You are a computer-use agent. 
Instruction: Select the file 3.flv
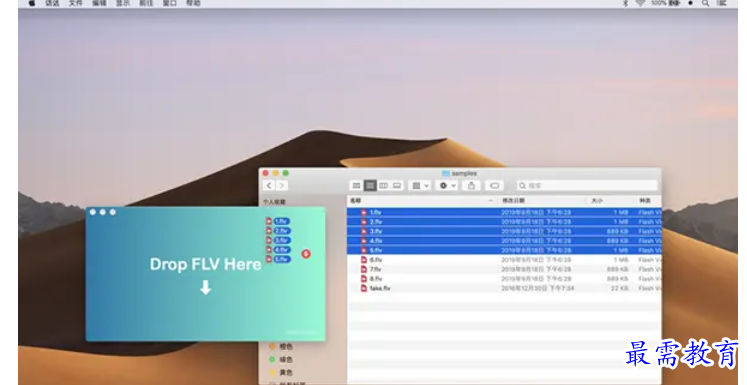(504, 231)
